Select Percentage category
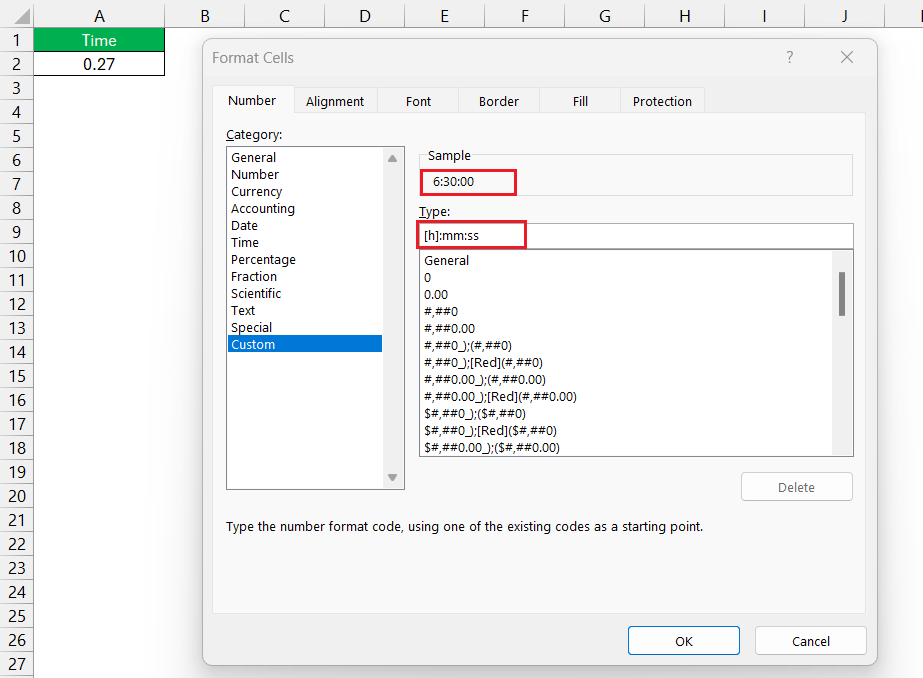The width and height of the screenshot is (923, 678). pyautogui.click(x=305, y=260)
